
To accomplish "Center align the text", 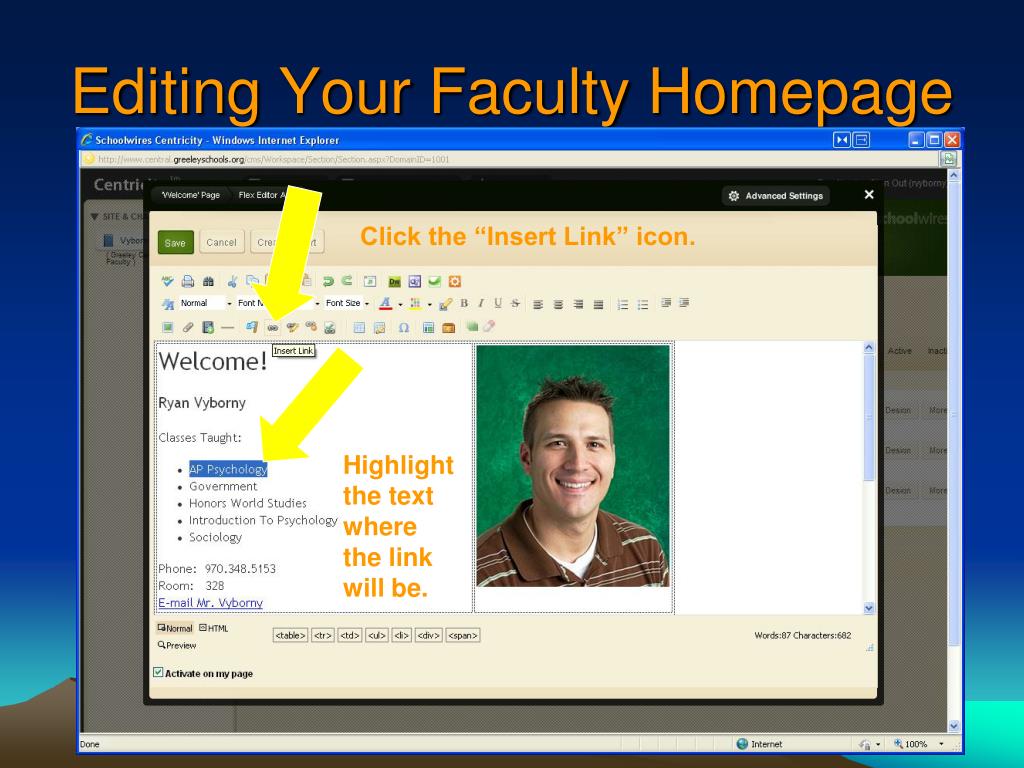I will 558,304.
